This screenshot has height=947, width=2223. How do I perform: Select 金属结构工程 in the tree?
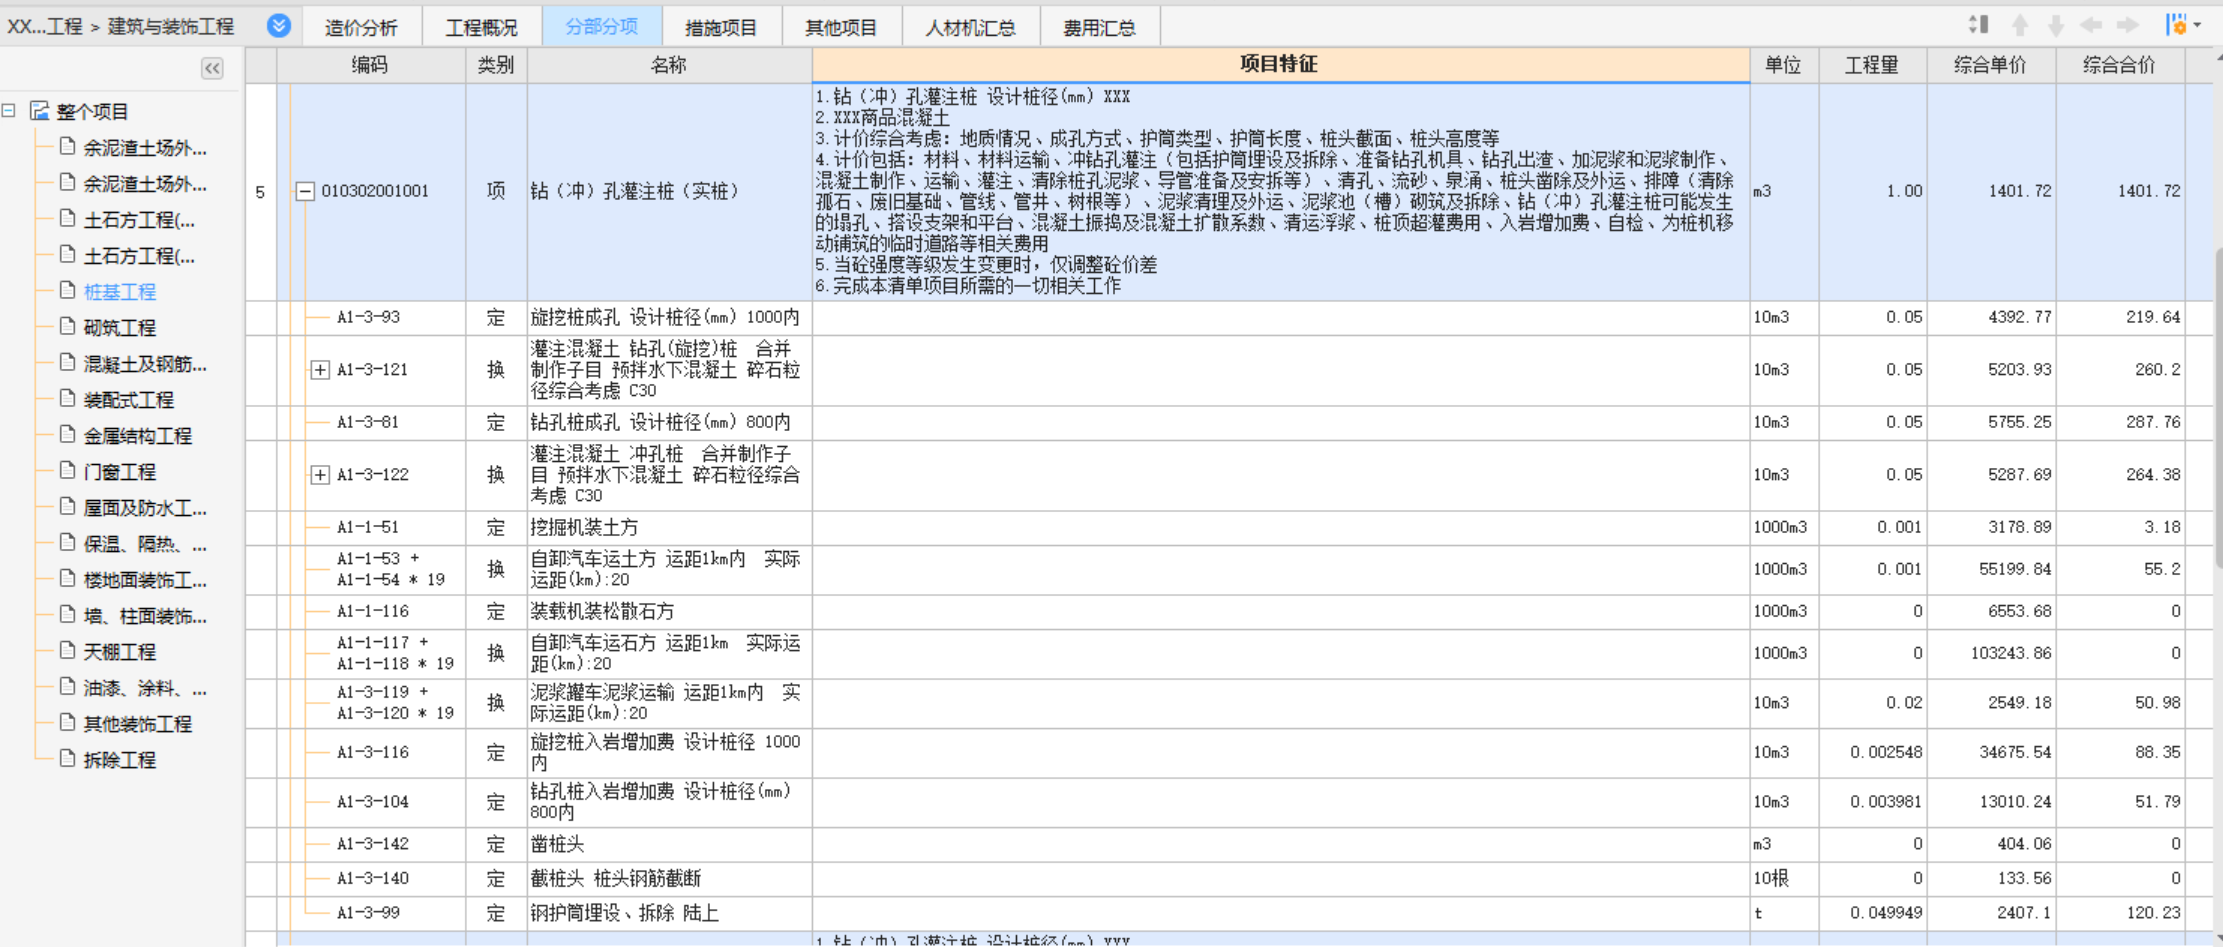click(x=138, y=436)
